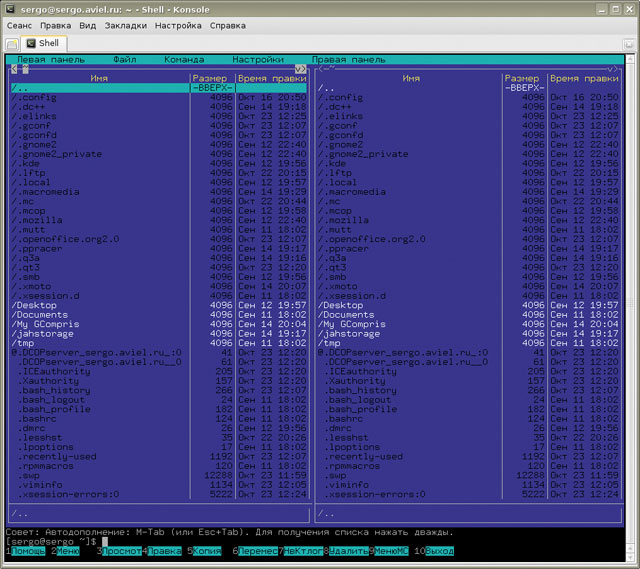640x569 pixels.
Task: Click the Shell tab terminal icon
Action: [x=31, y=43]
